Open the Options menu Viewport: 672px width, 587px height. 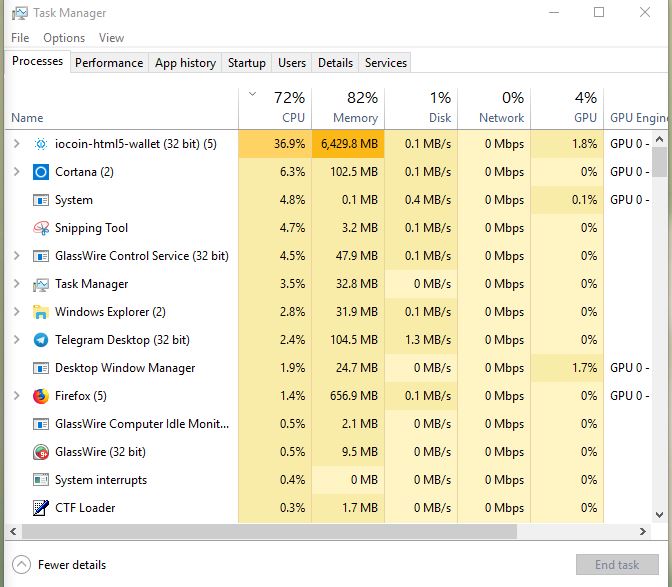click(64, 38)
